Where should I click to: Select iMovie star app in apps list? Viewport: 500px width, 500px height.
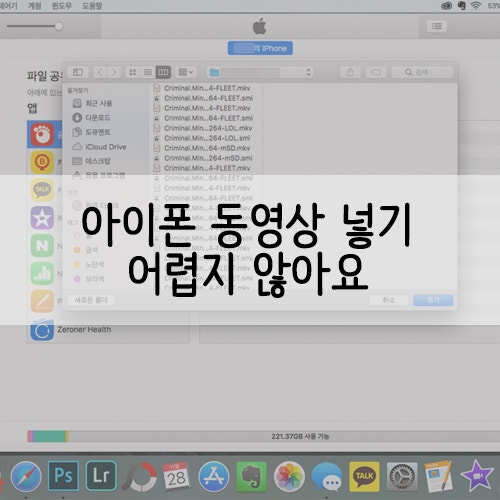click(x=42, y=218)
